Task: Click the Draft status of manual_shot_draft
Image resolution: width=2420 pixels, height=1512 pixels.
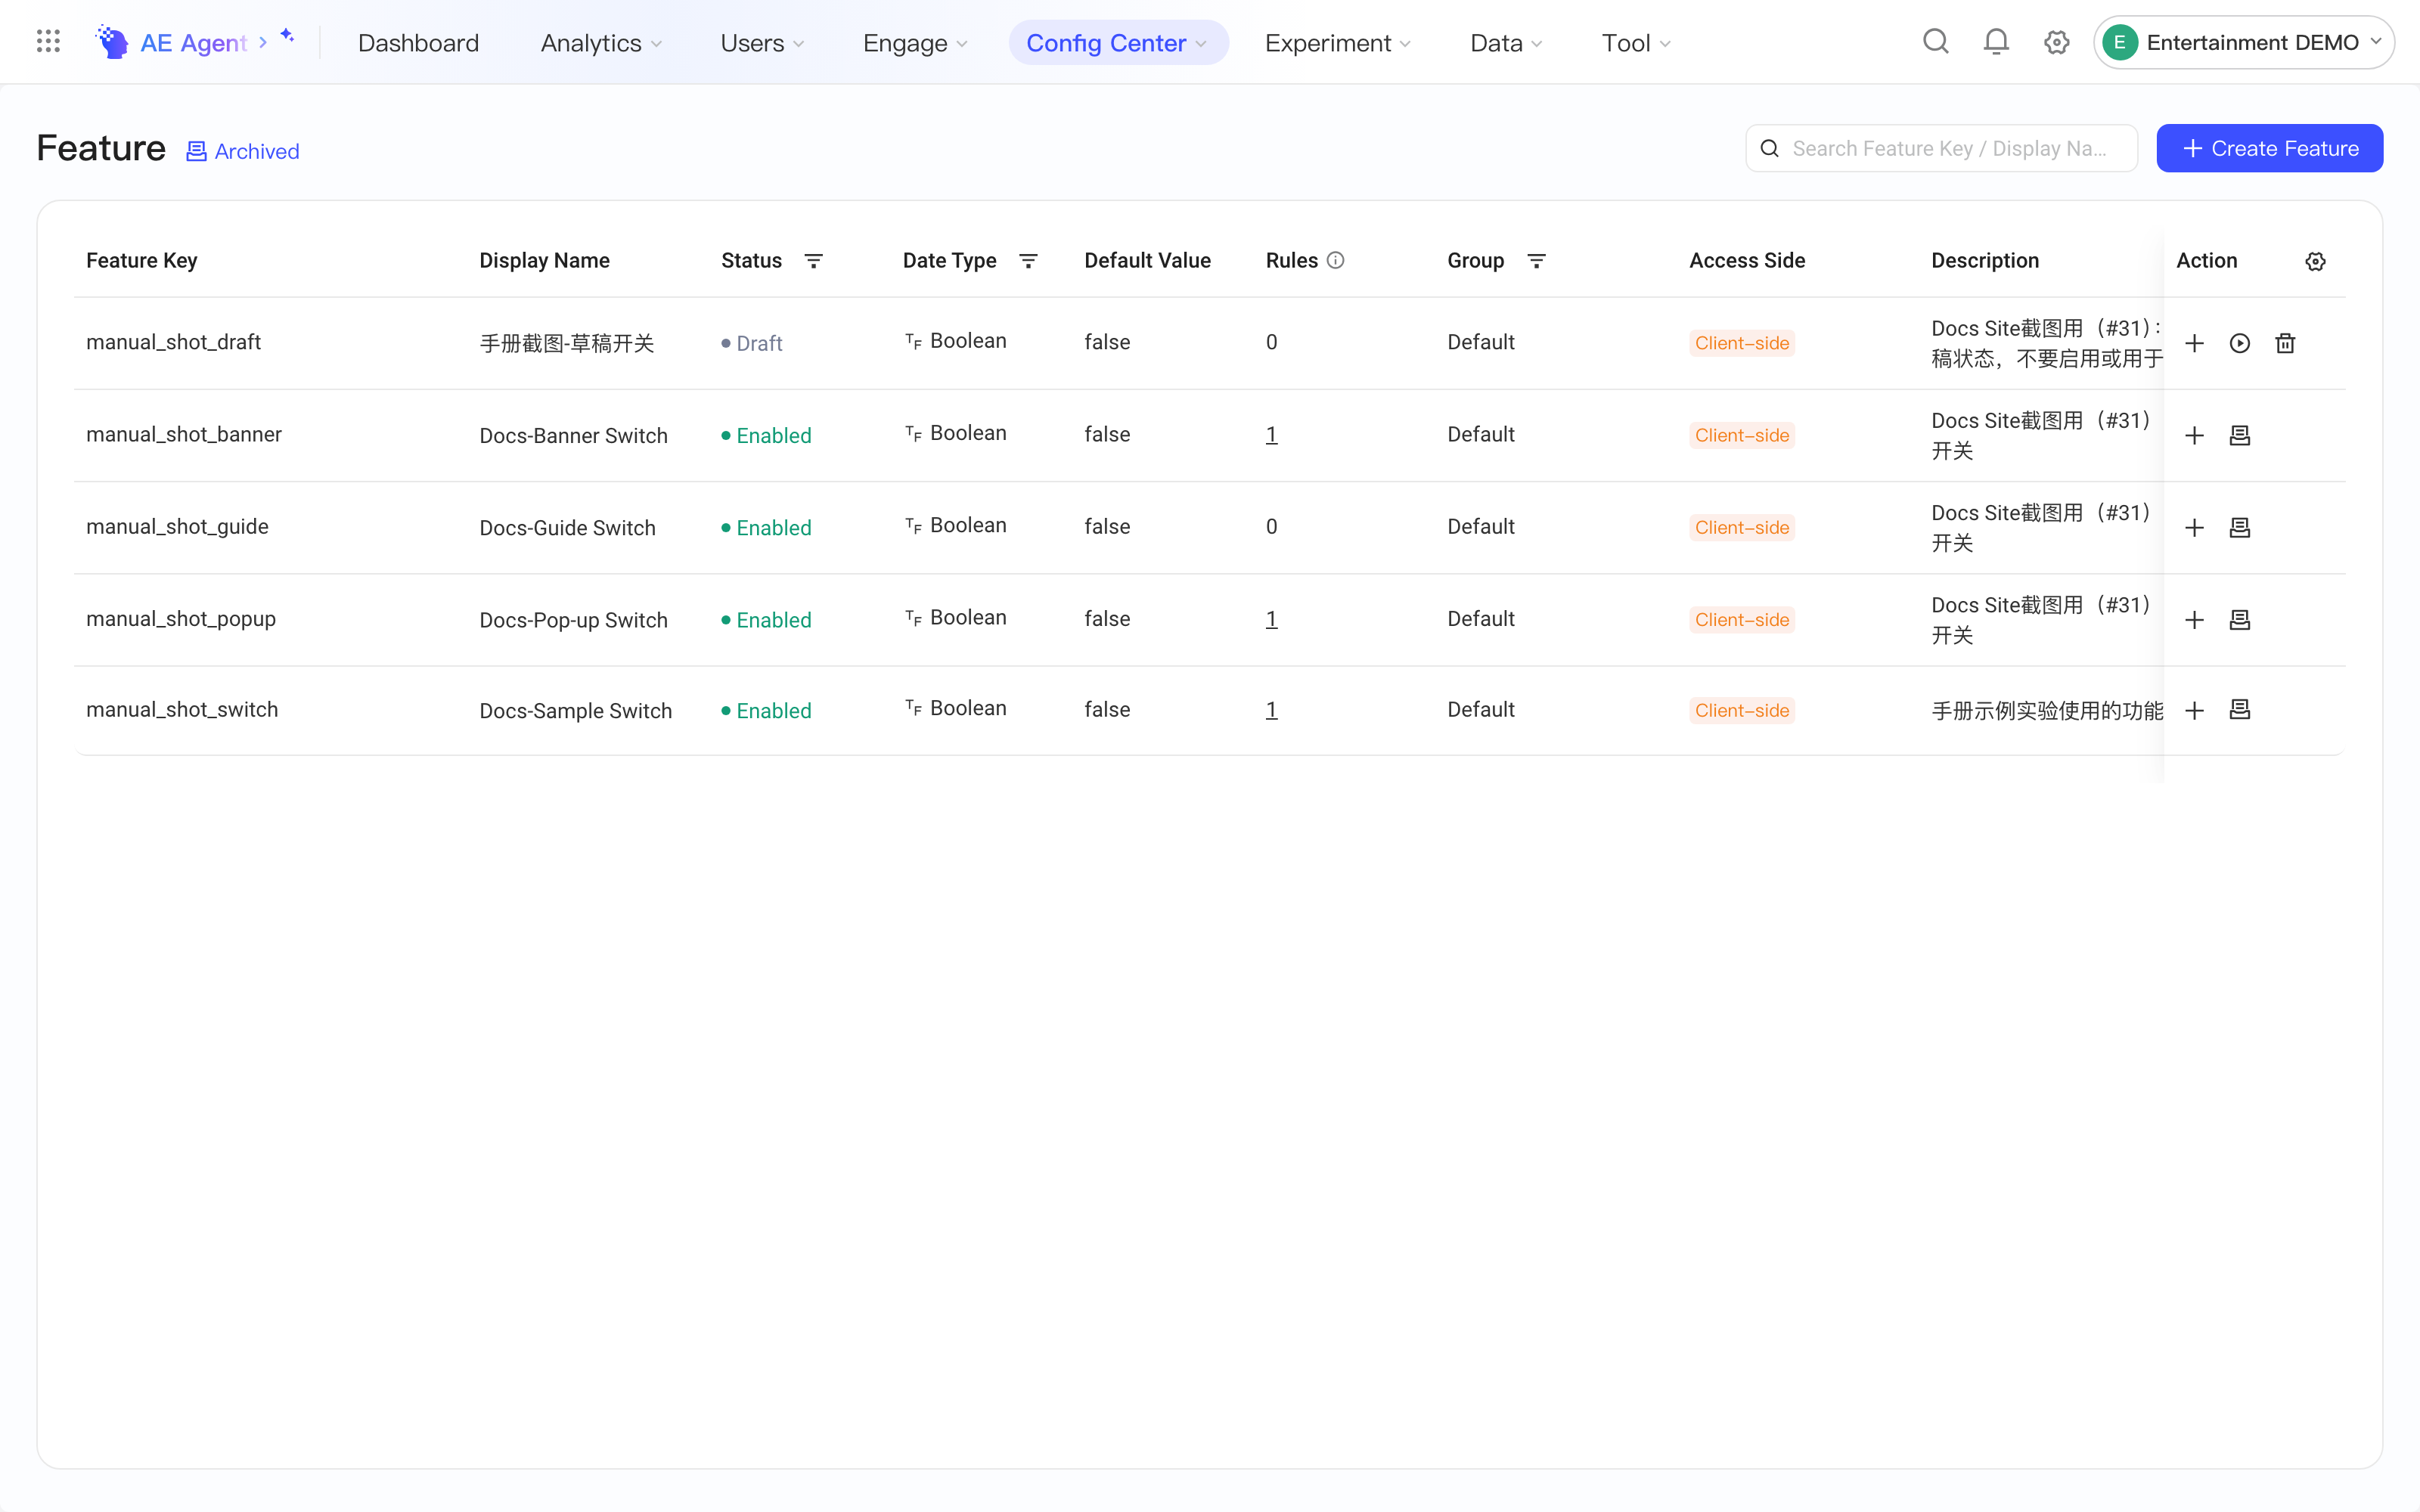Action: coord(751,343)
